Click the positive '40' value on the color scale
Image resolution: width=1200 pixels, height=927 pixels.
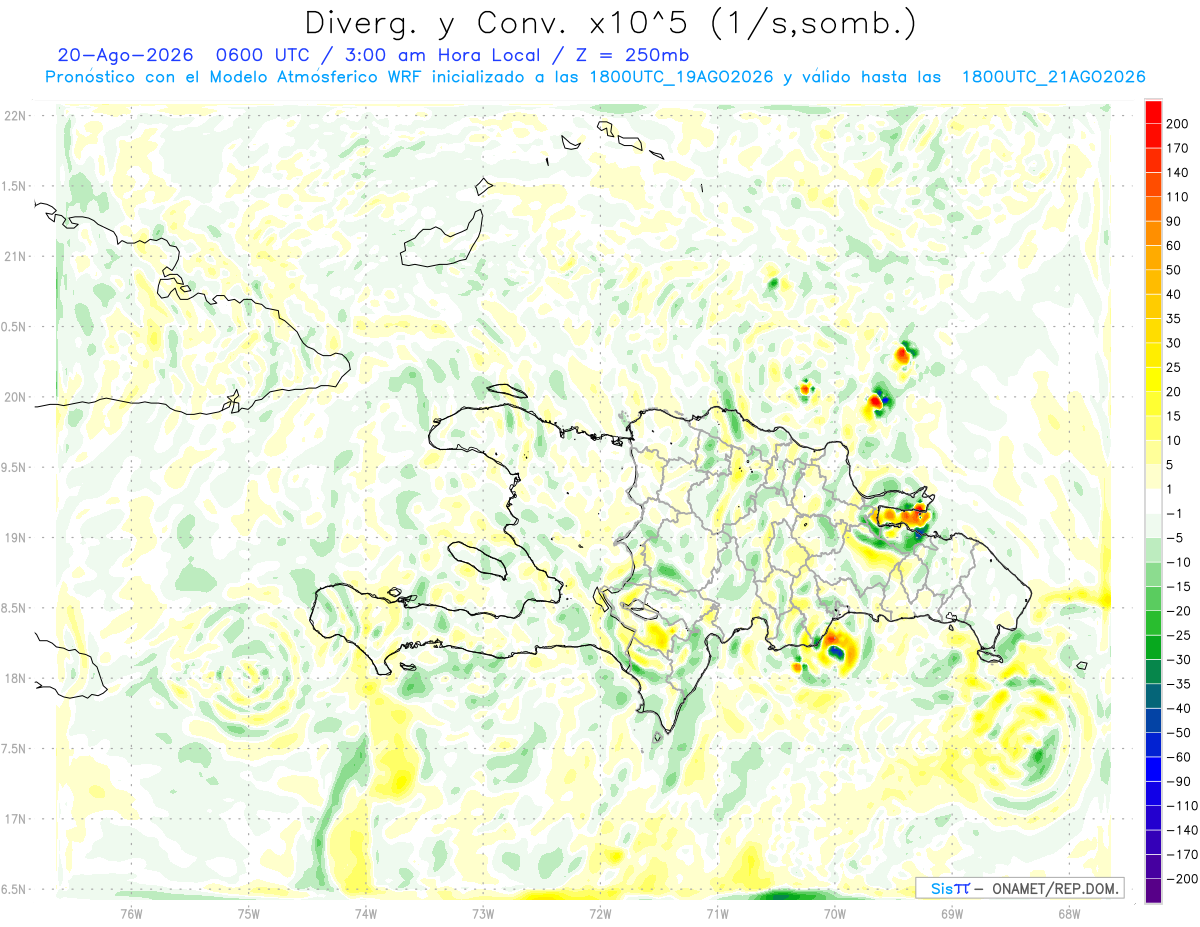[1174, 294]
